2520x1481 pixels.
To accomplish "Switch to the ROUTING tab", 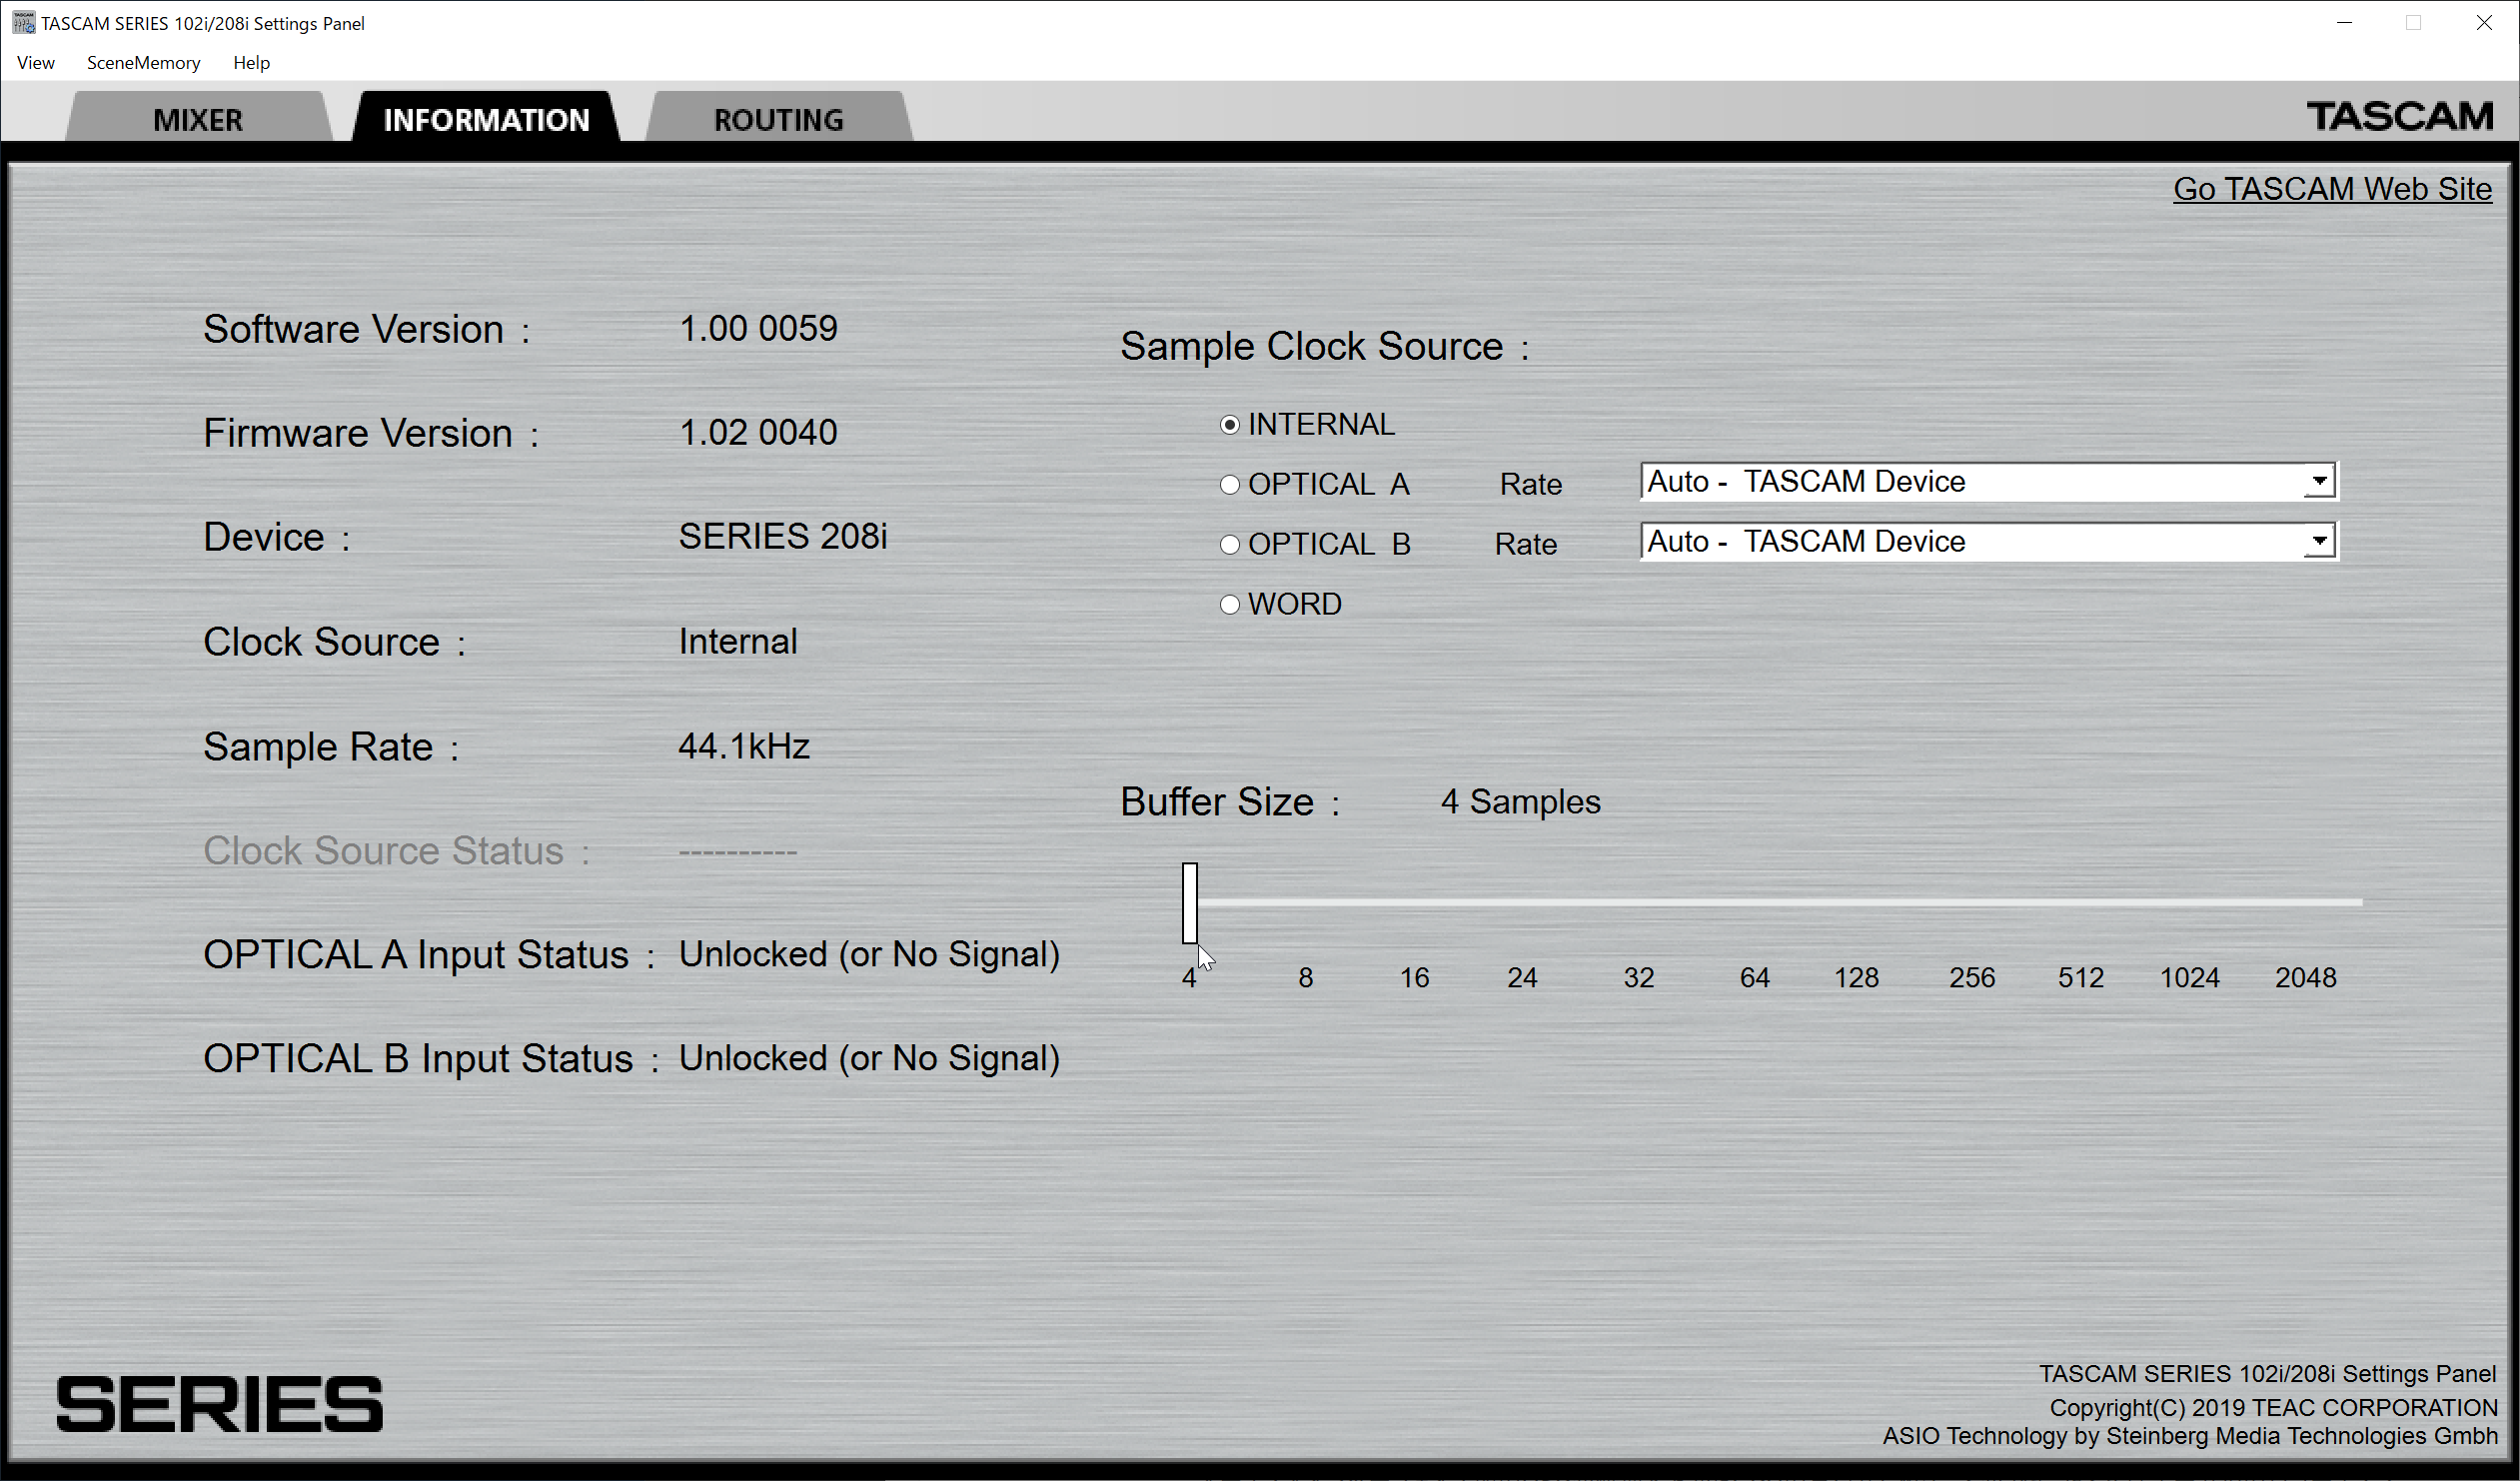I will pyautogui.click(x=779, y=118).
